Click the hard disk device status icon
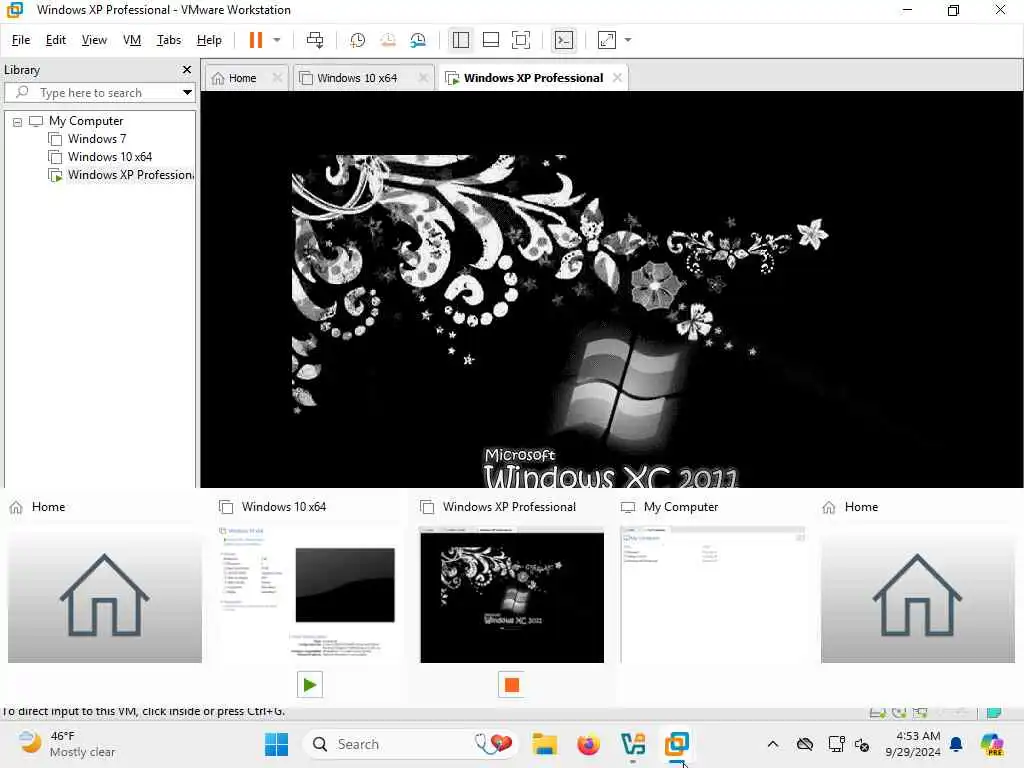The image size is (1024, 768). coord(878,712)
